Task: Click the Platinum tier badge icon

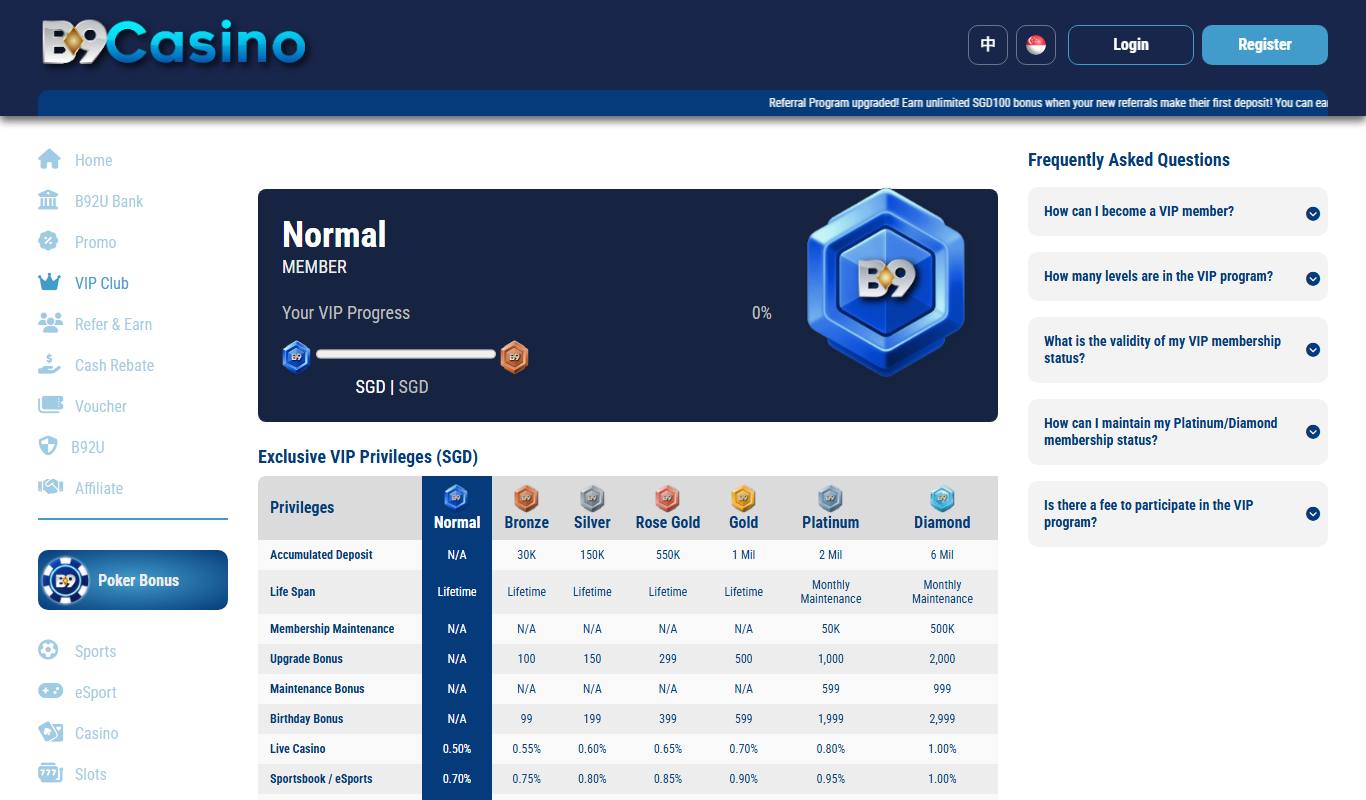Action: (x=831, y=498)
